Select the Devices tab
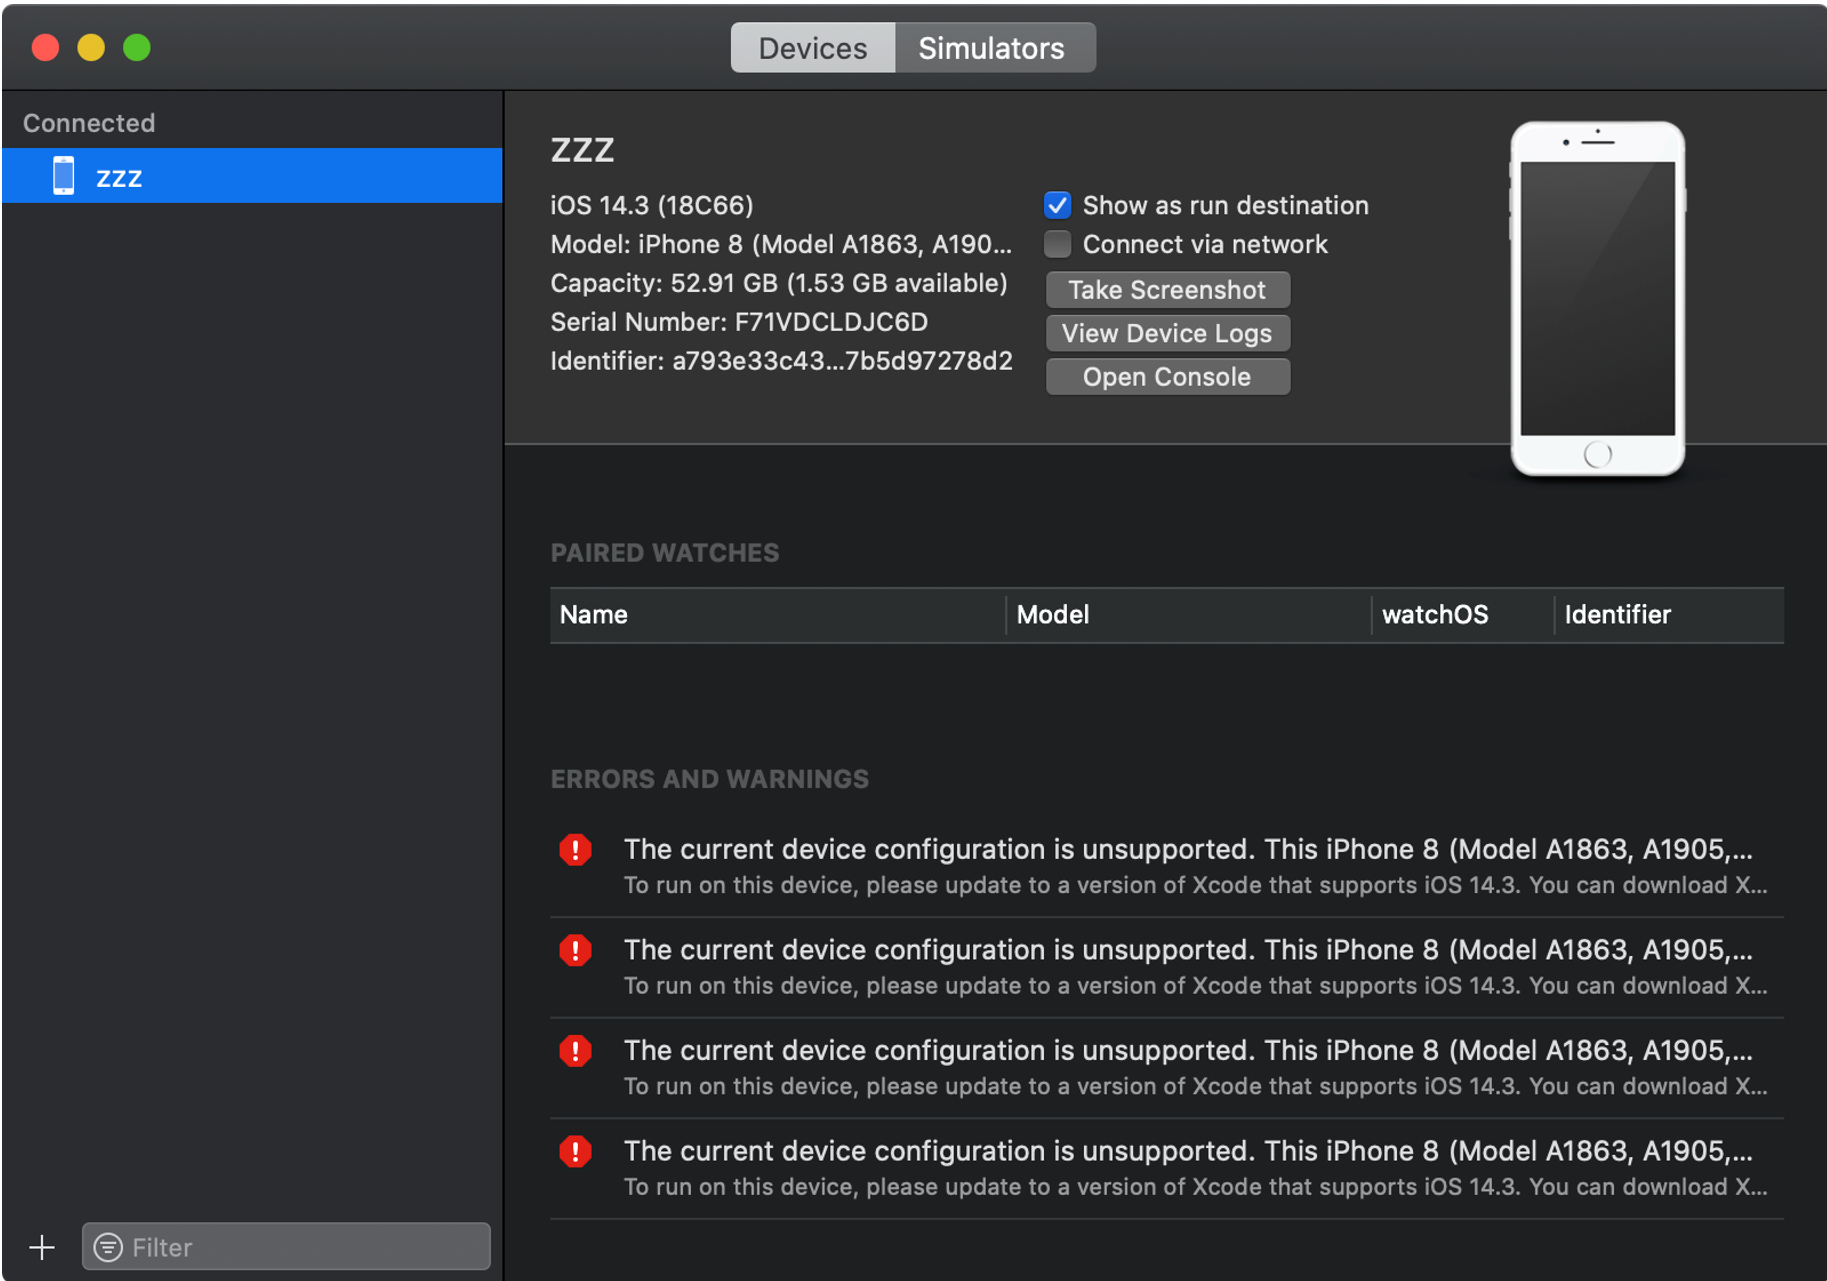 click(812, 48)
